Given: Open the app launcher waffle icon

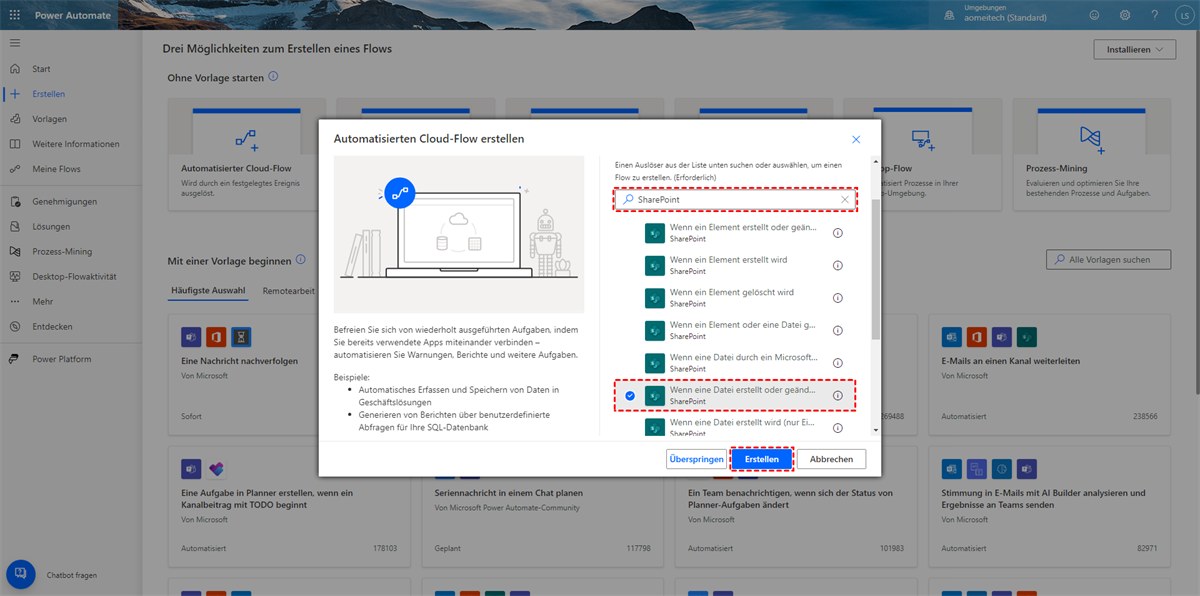Looking at the screenshot, I should tap(14, 15).
